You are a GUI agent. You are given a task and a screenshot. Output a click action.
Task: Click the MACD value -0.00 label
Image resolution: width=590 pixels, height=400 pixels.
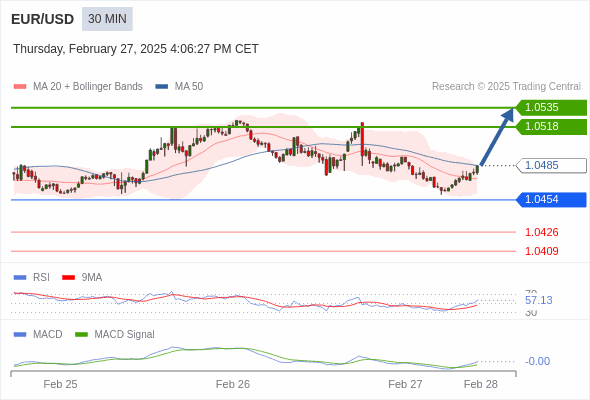(x=537, y=361)
